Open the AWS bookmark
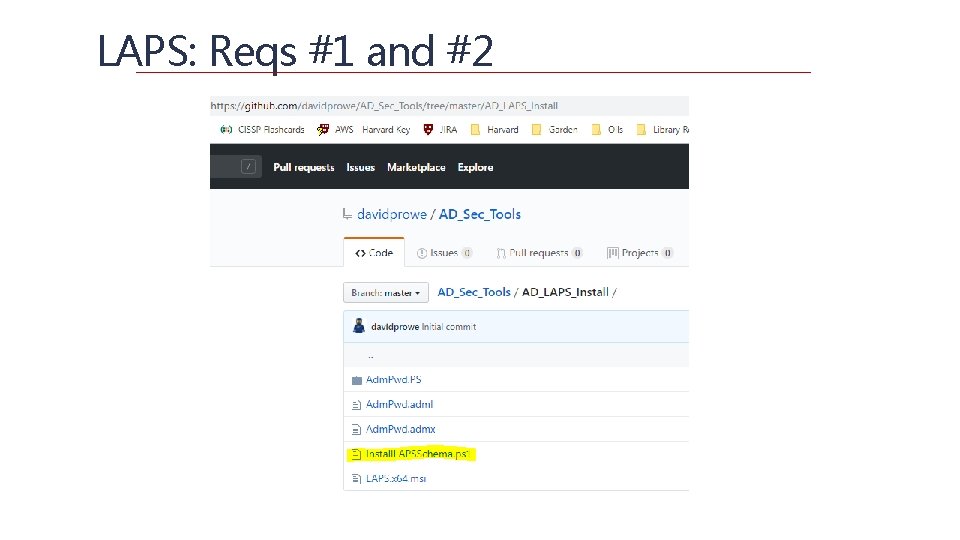The width and height of the screenshot is (960, 540). [x=336, y=130]
